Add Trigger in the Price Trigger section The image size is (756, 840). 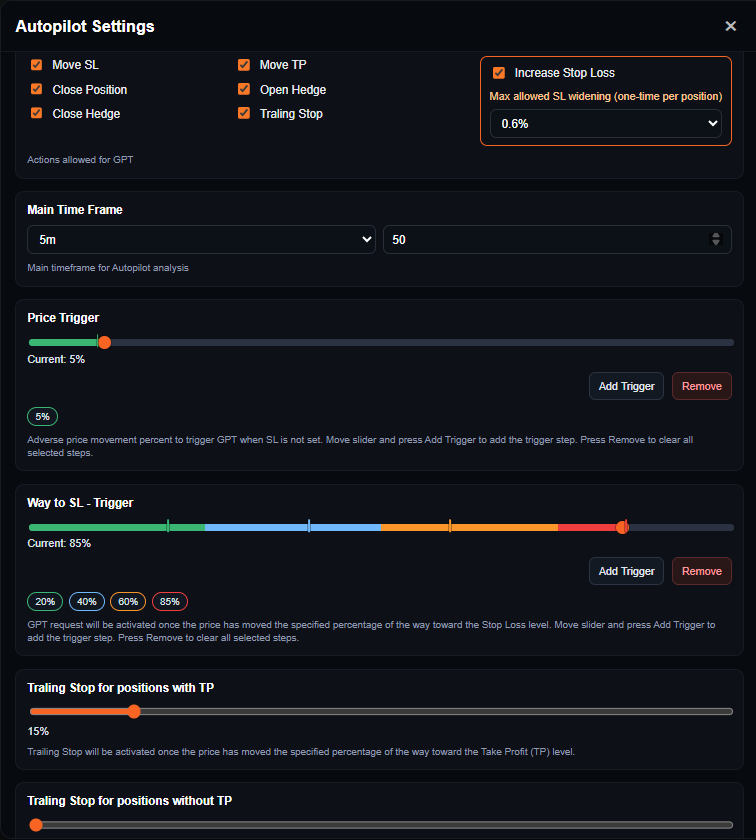point(626,386)
